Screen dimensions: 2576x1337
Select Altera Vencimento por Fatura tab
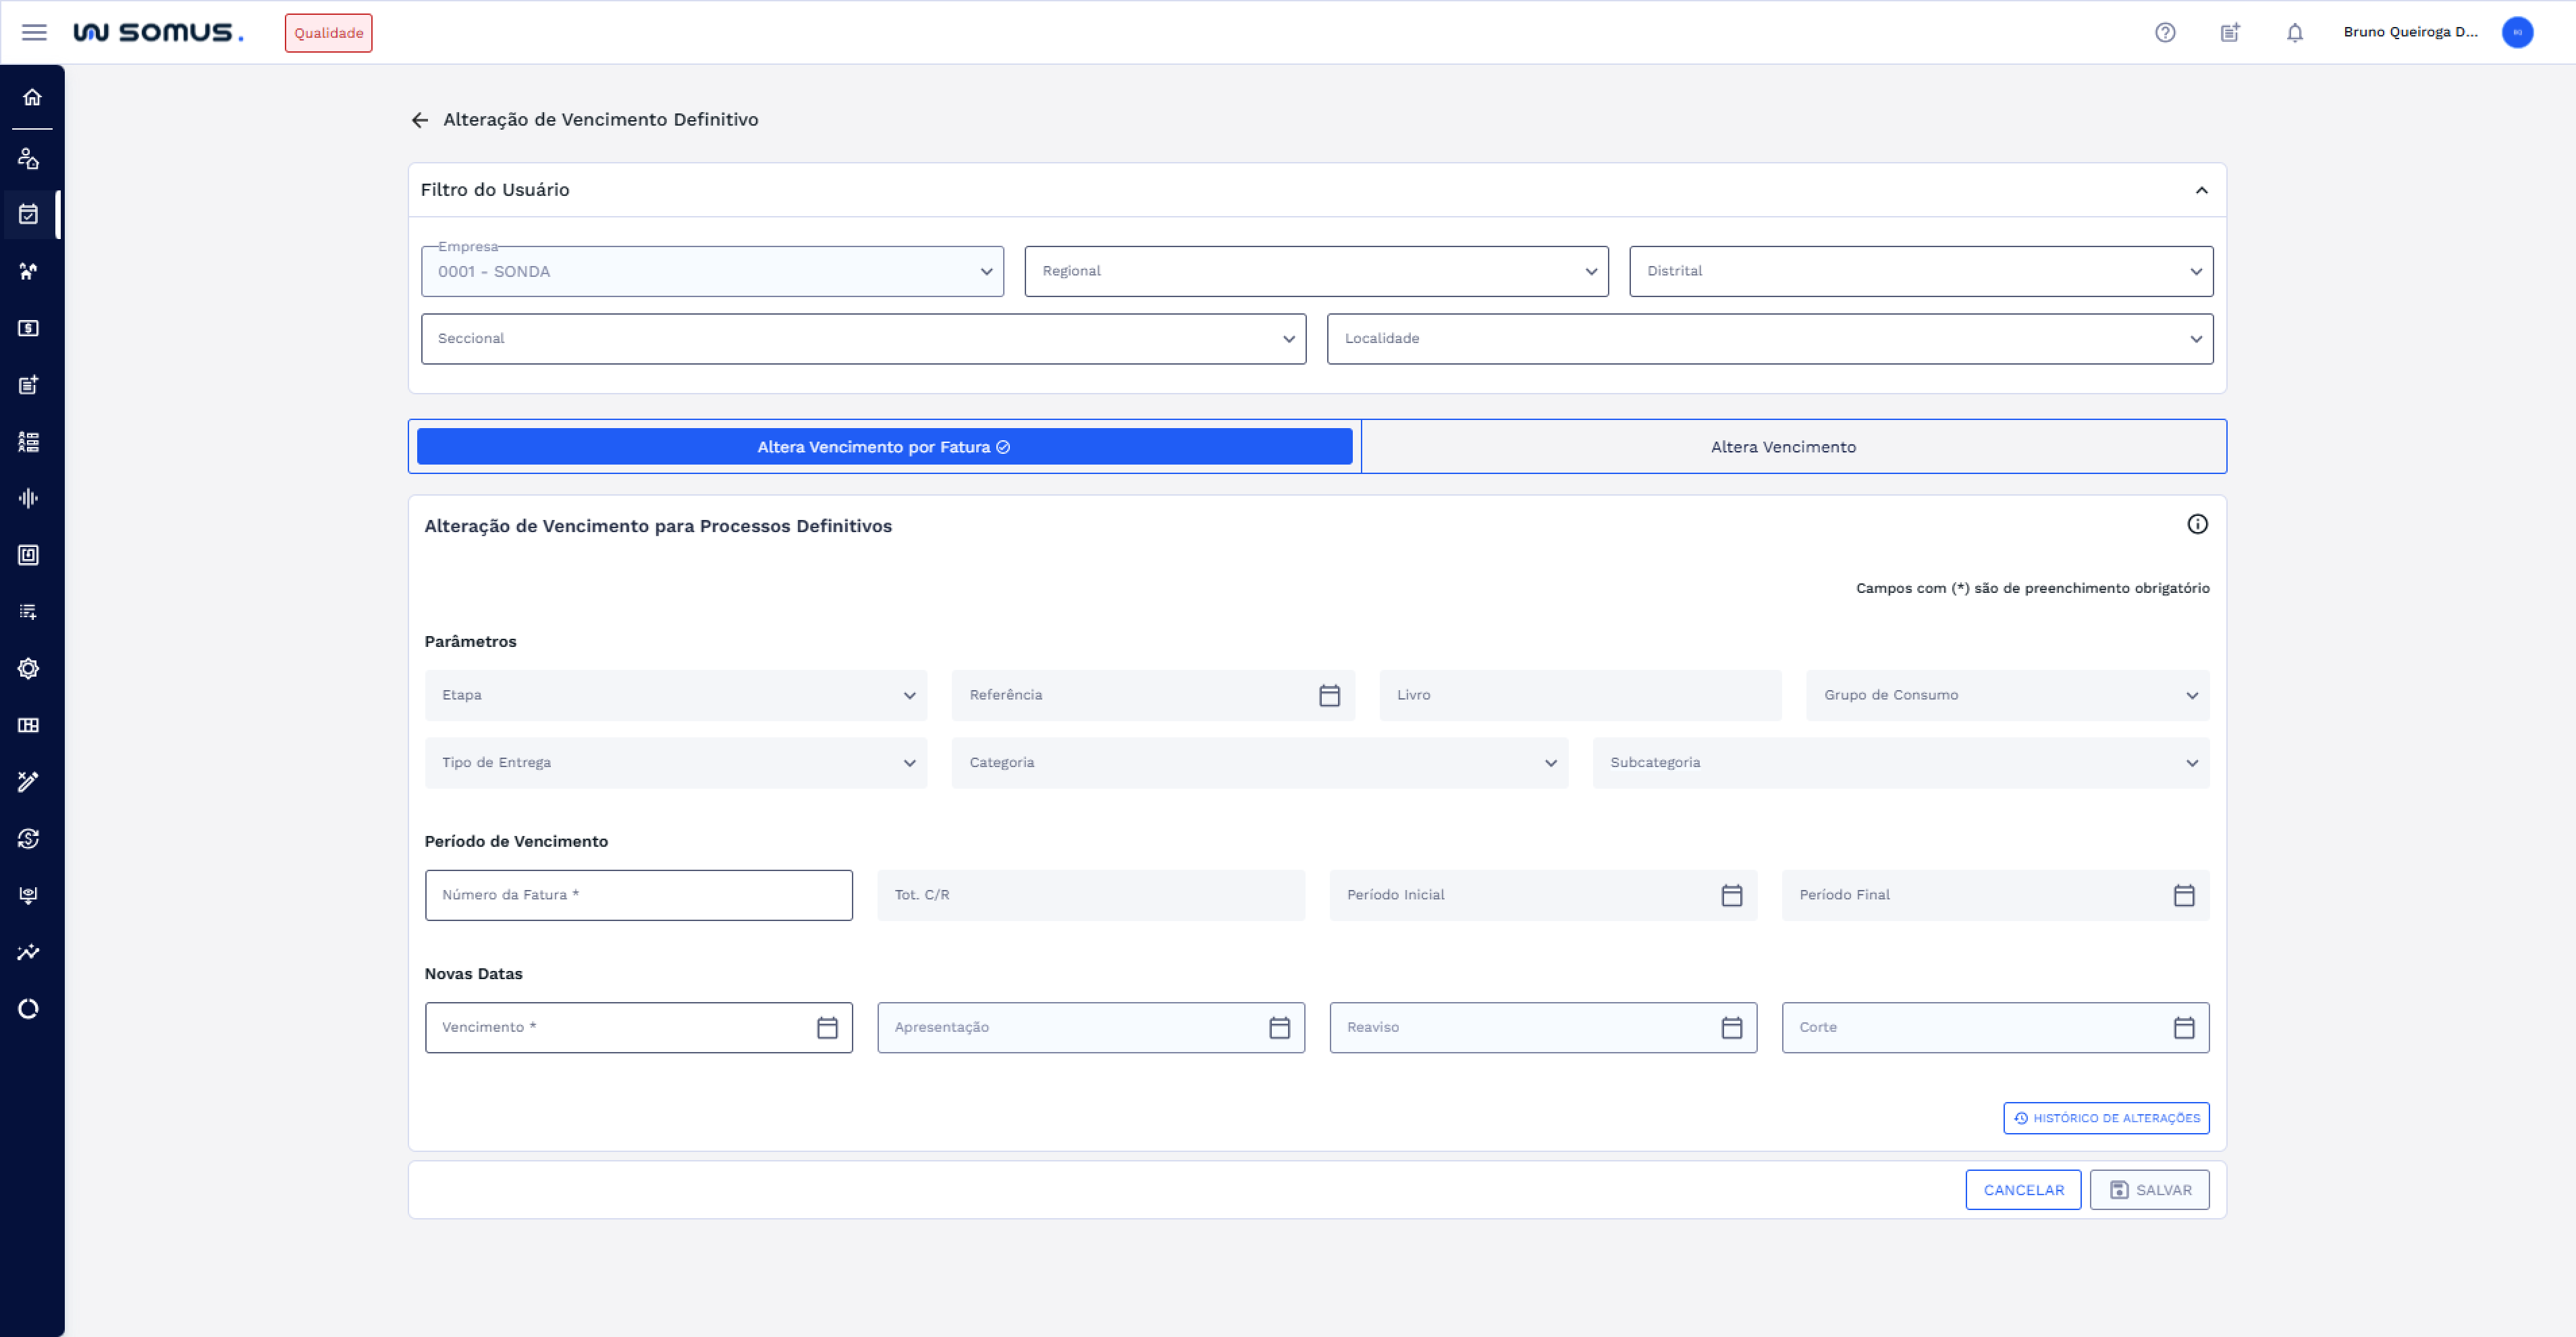click(x=884, y=447)
